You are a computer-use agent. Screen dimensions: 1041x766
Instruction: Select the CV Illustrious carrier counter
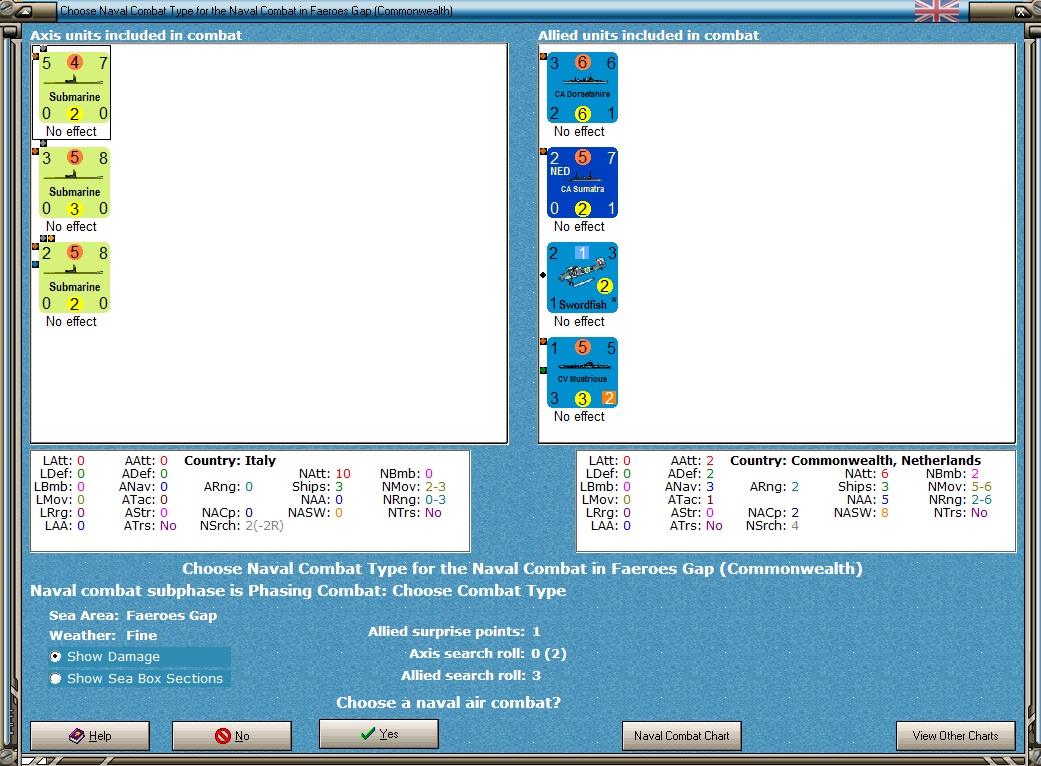582,372
